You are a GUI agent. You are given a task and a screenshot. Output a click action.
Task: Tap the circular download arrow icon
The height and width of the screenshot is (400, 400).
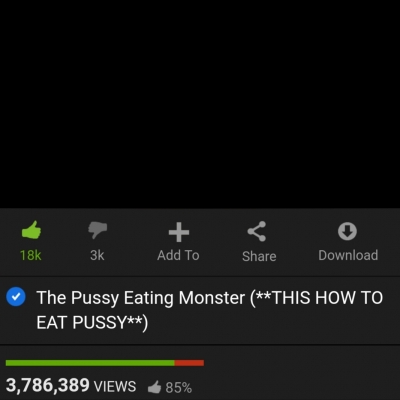[347, 231]
